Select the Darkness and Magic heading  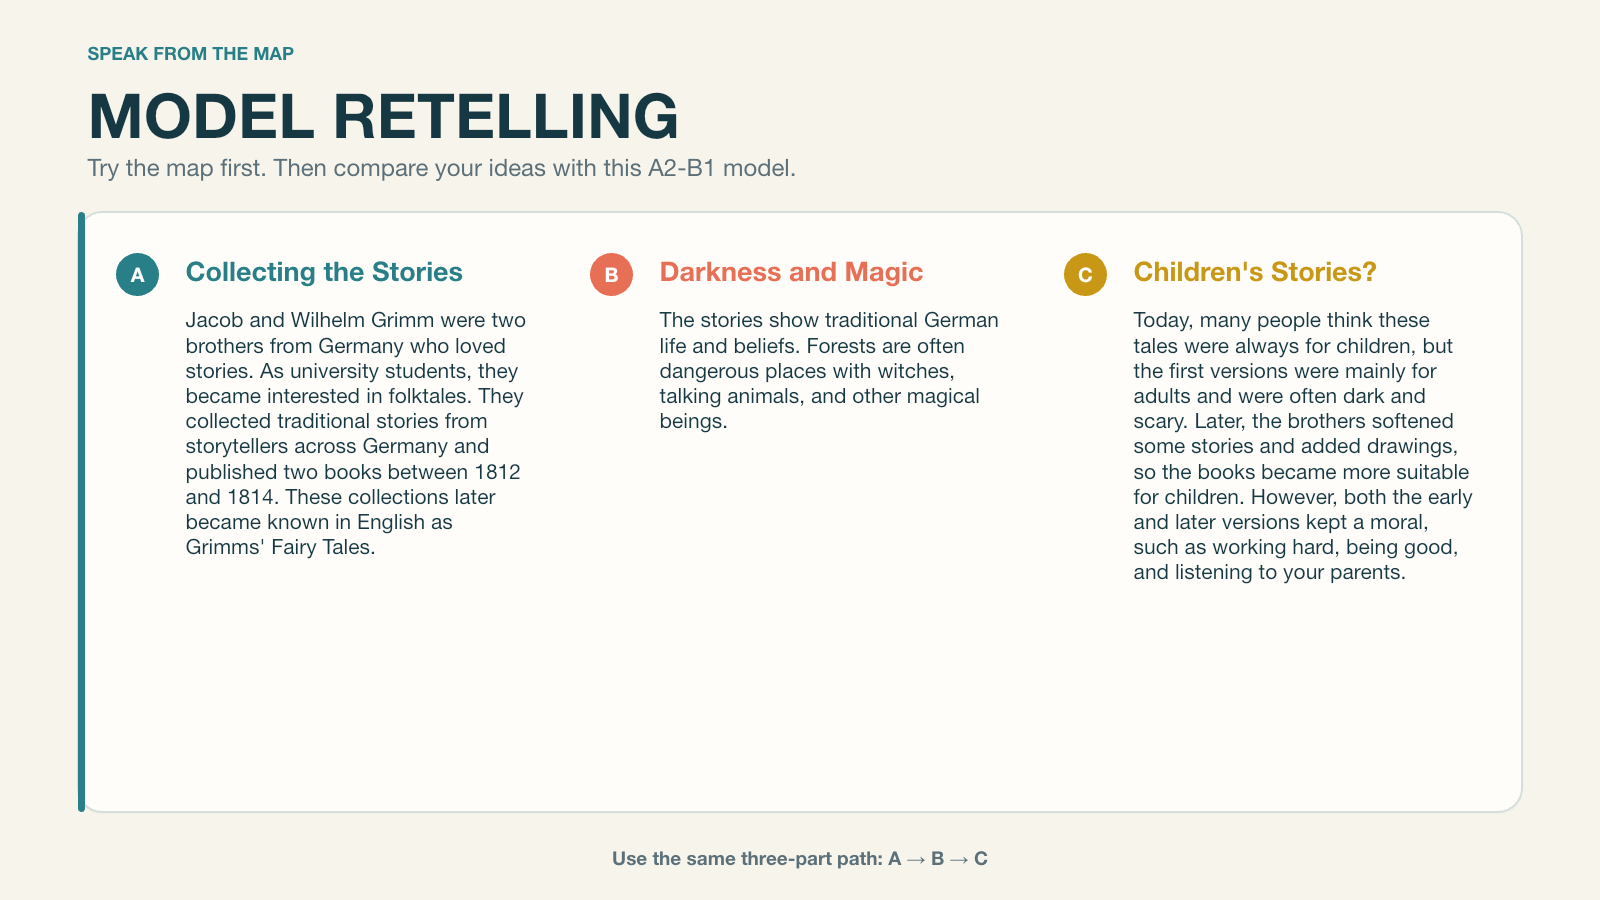(791, 272)
